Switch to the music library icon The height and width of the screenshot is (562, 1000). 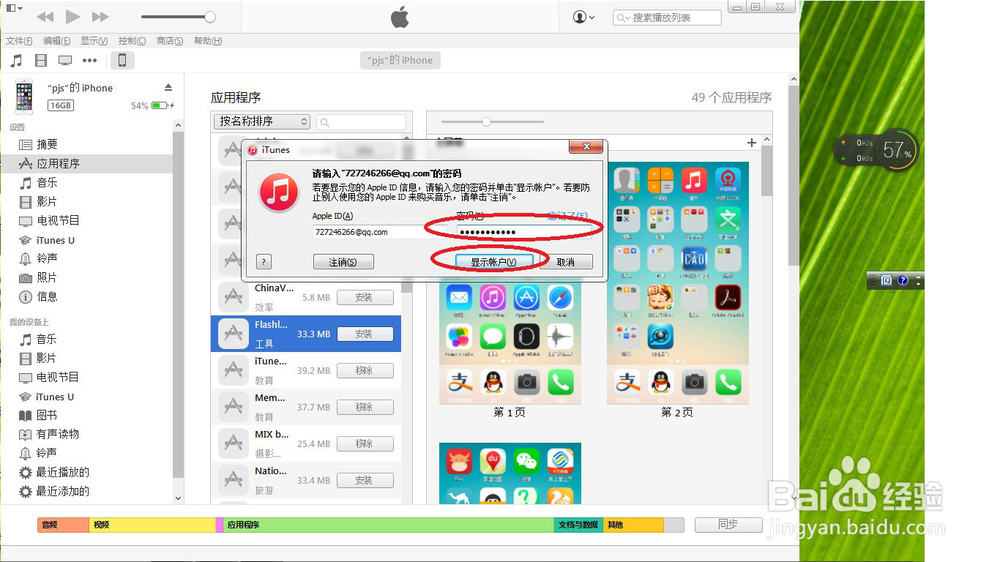click(x=17, y=61)
